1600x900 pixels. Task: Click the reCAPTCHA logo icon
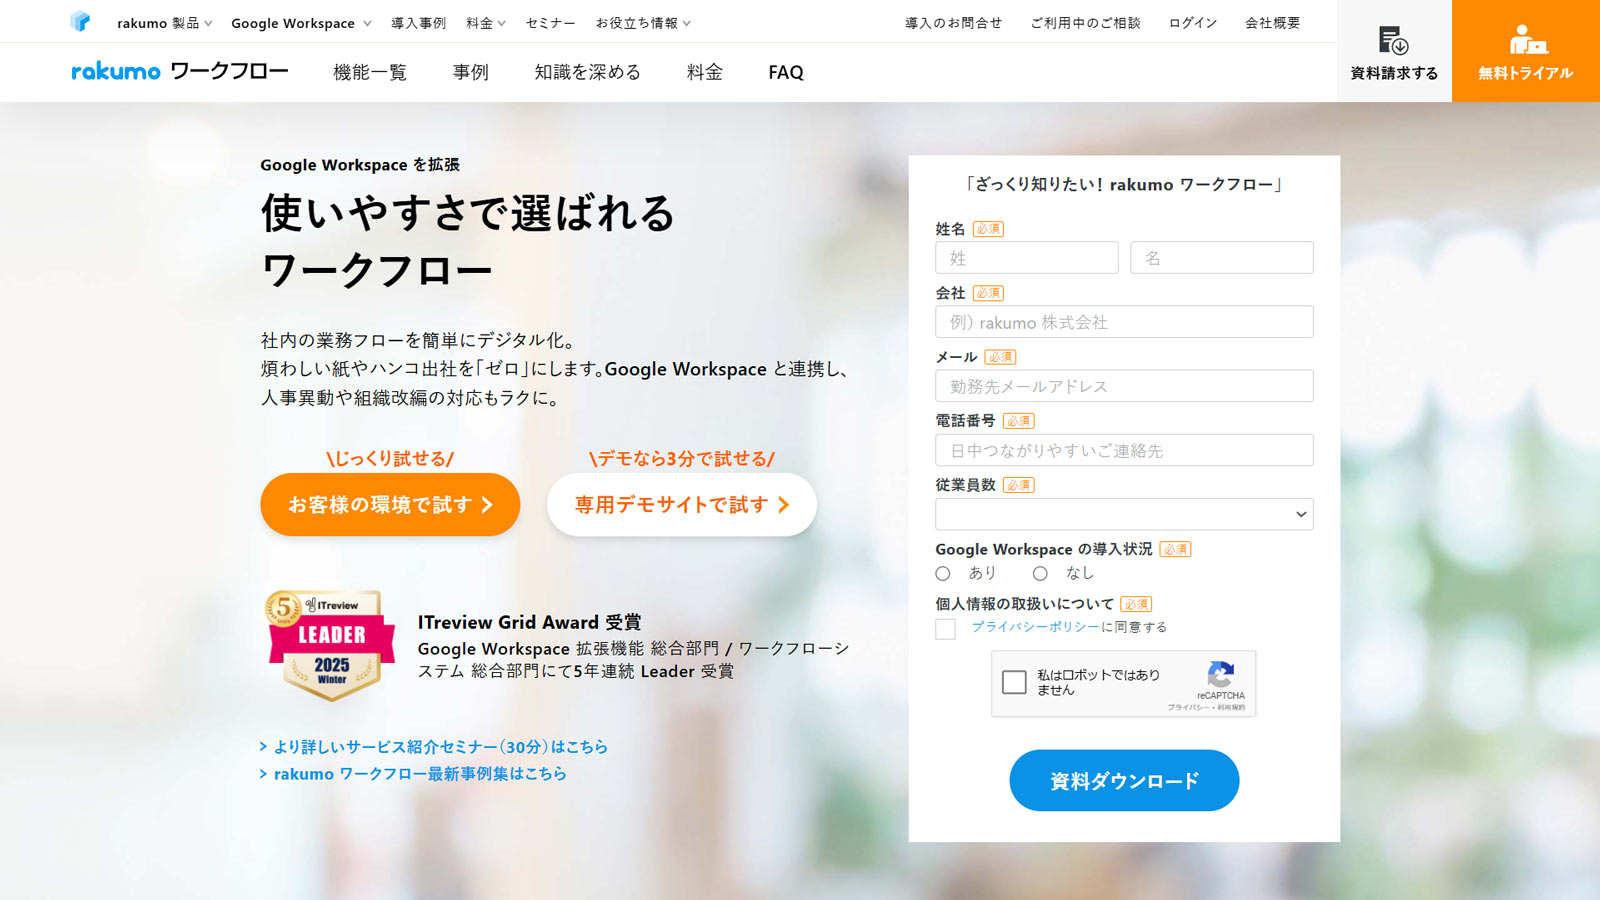[1221, 674]
